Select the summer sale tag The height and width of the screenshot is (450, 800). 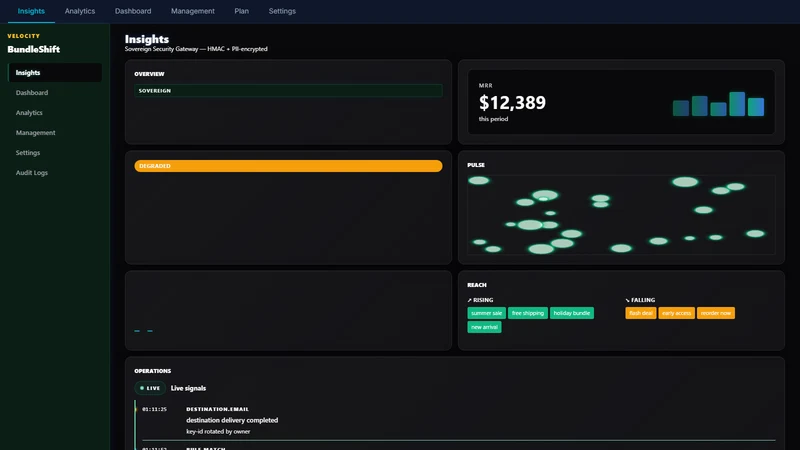(486, 313)
